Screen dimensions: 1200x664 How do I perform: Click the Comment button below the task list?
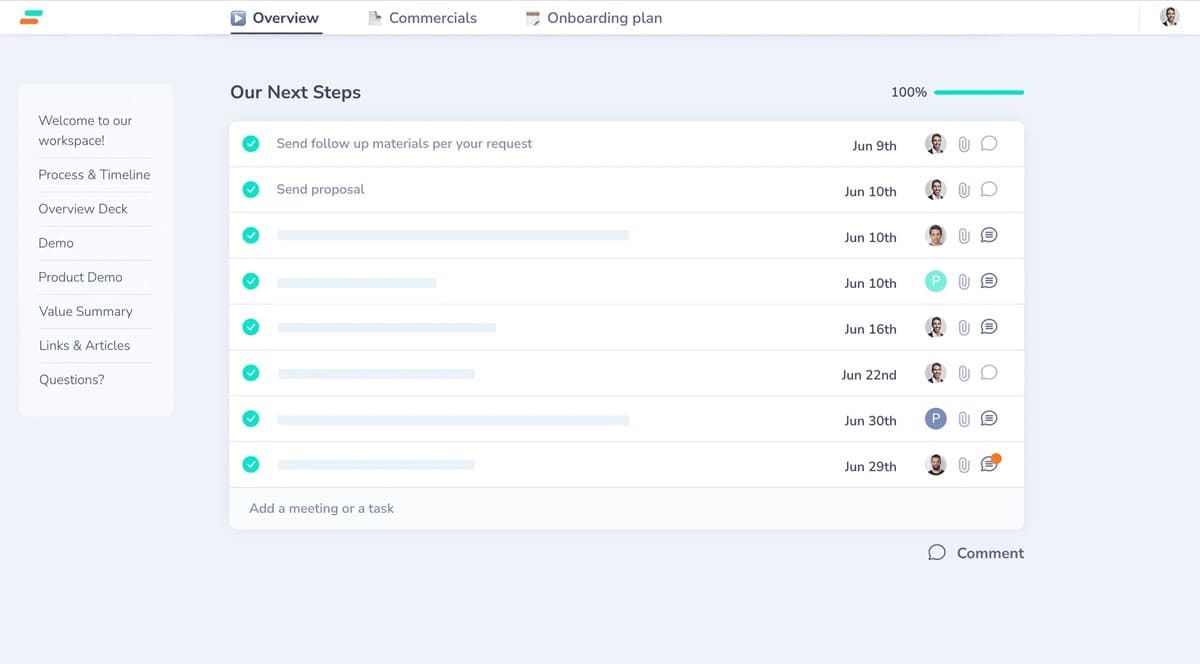976,553
